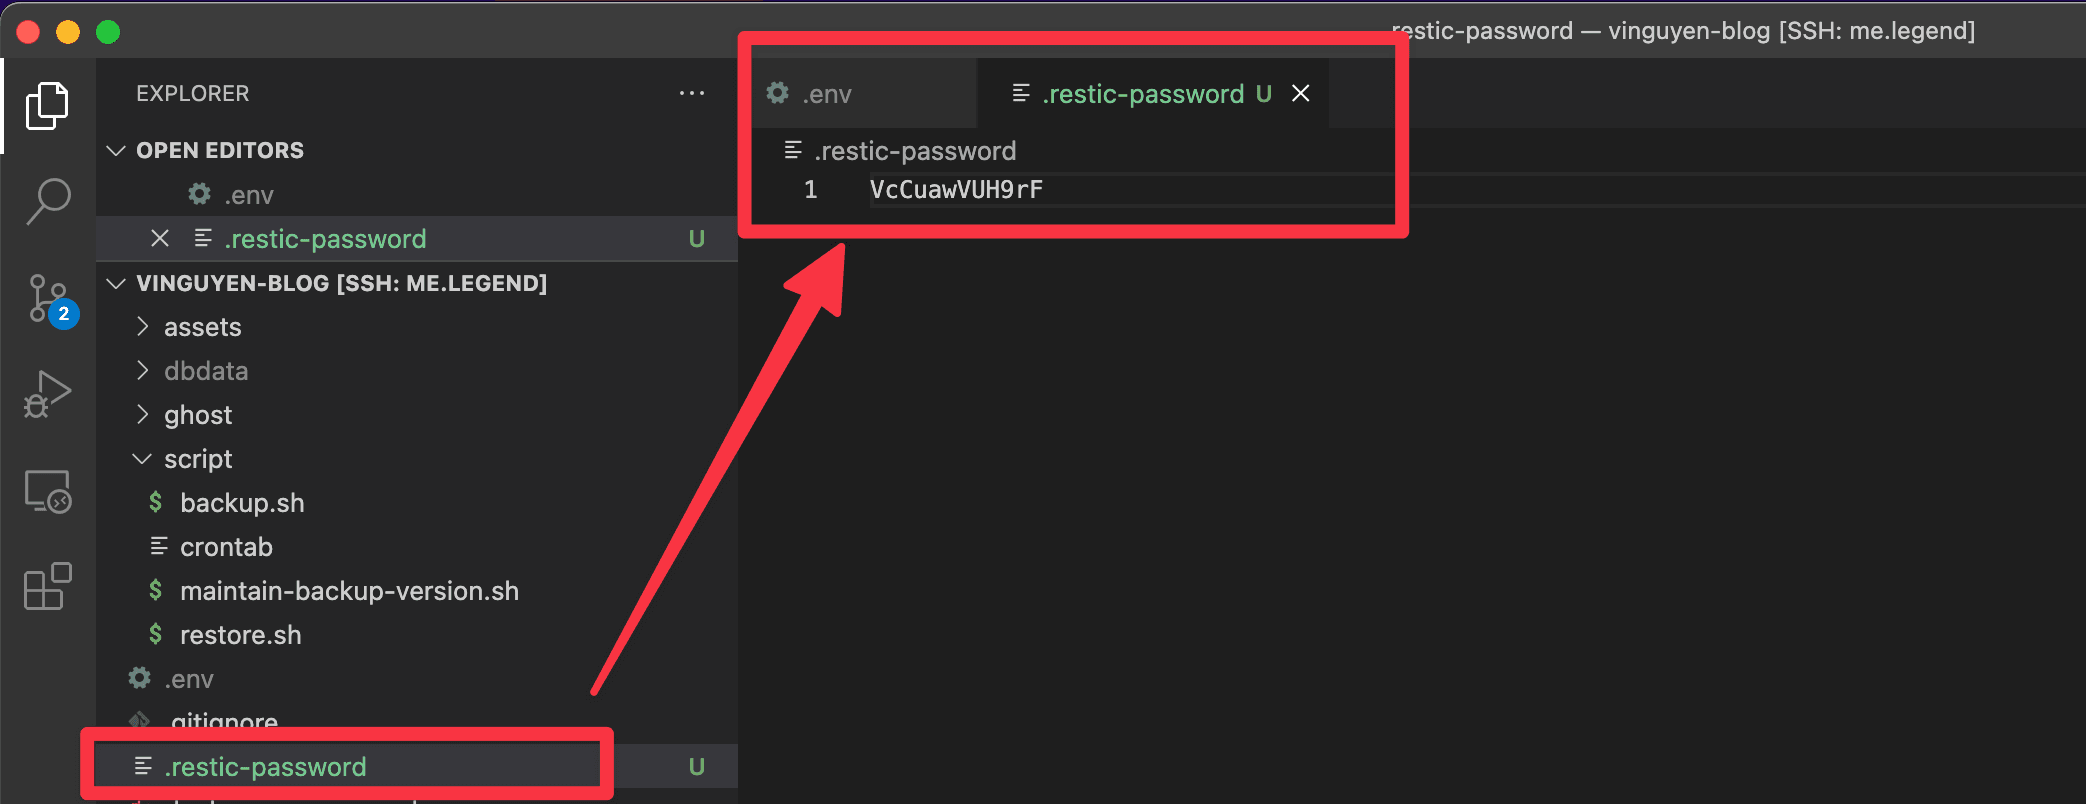Open the Remote Explorer icon

(47, 491)
